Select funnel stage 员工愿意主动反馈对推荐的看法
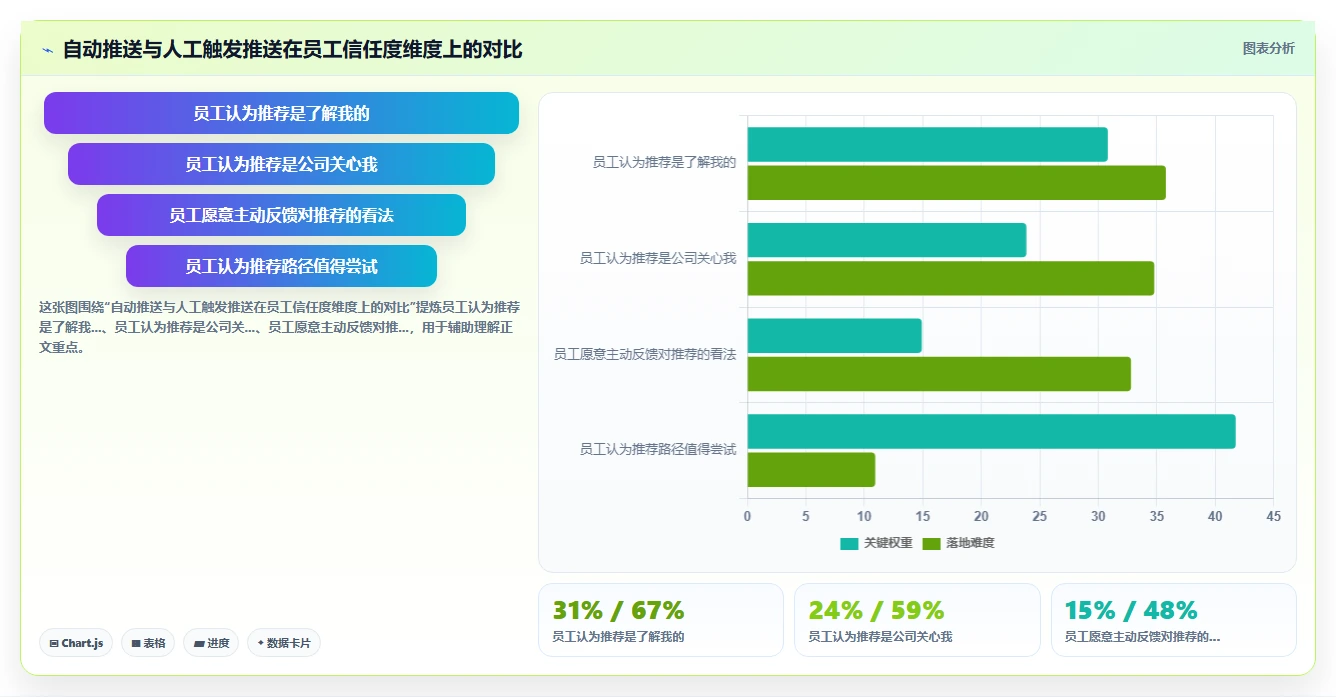This screenshot has width=1336, height=697. [x=281, y=215]
